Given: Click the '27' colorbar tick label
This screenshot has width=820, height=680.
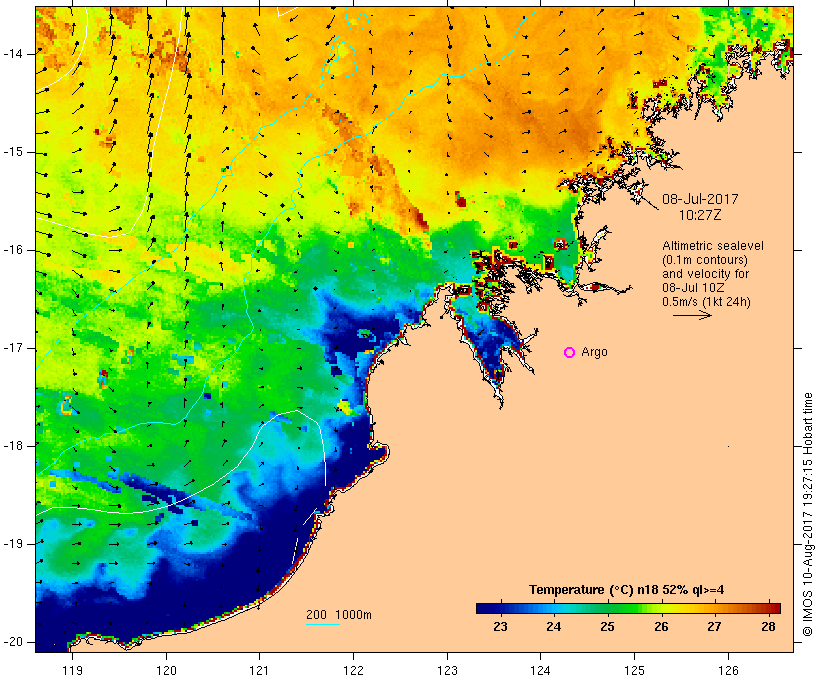Looking at the screenshot, I should point(714,627).
